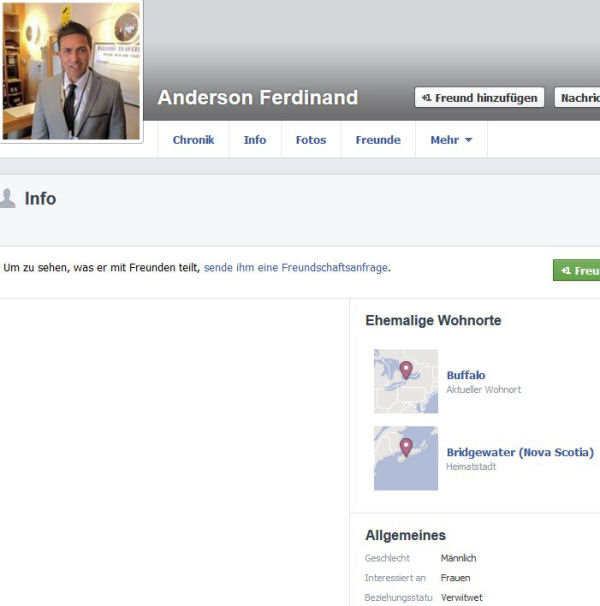Image resolution: width=600 pixels, height=606 pixels.
Task: Go to the Fotos tab
Action: (x=311, y=140)
